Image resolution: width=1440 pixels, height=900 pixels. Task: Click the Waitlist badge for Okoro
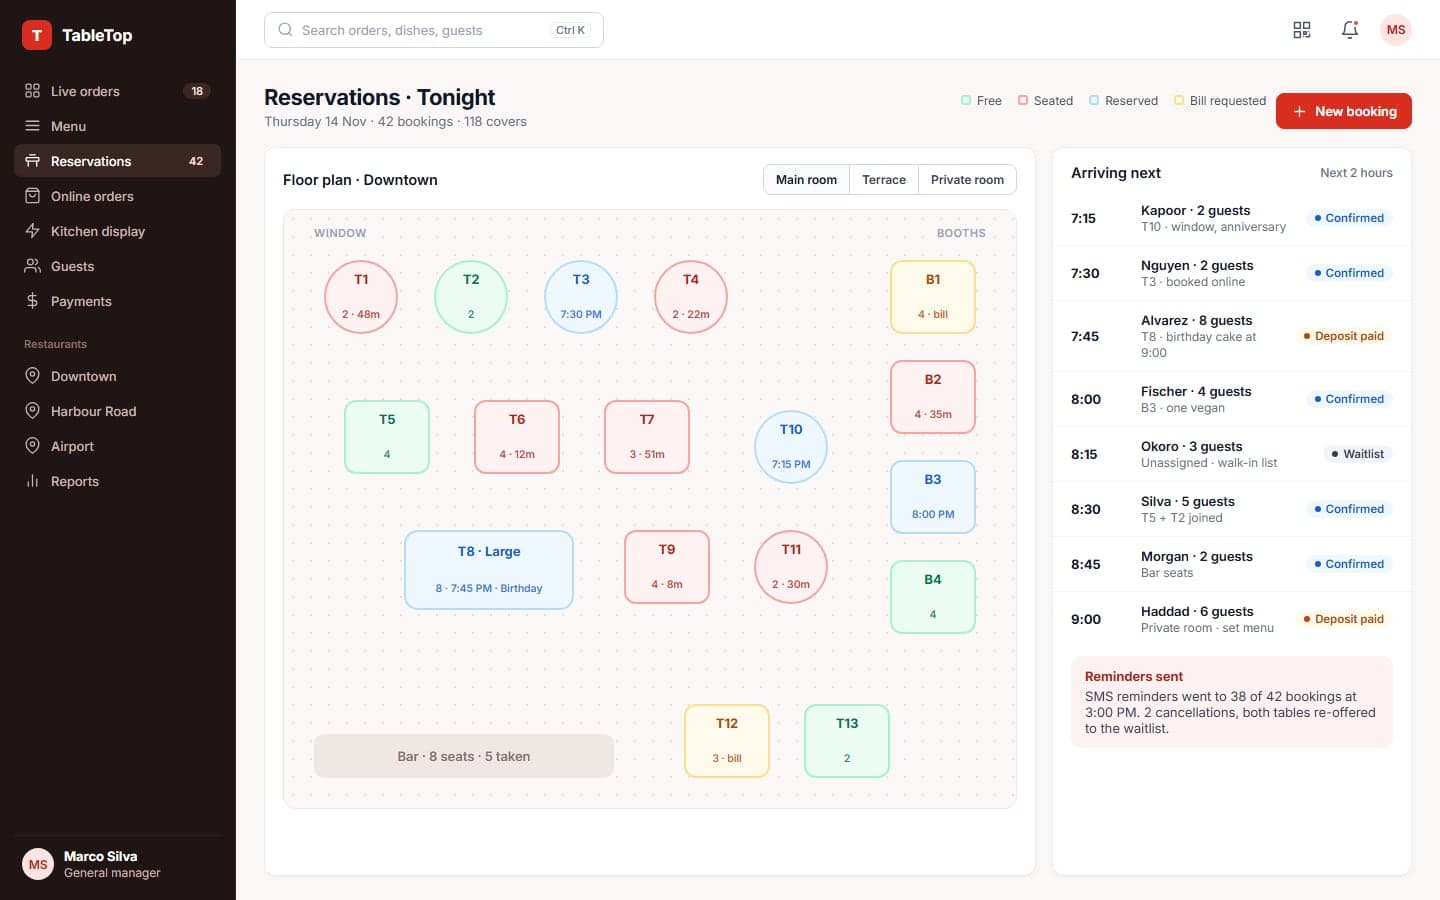1357,454
